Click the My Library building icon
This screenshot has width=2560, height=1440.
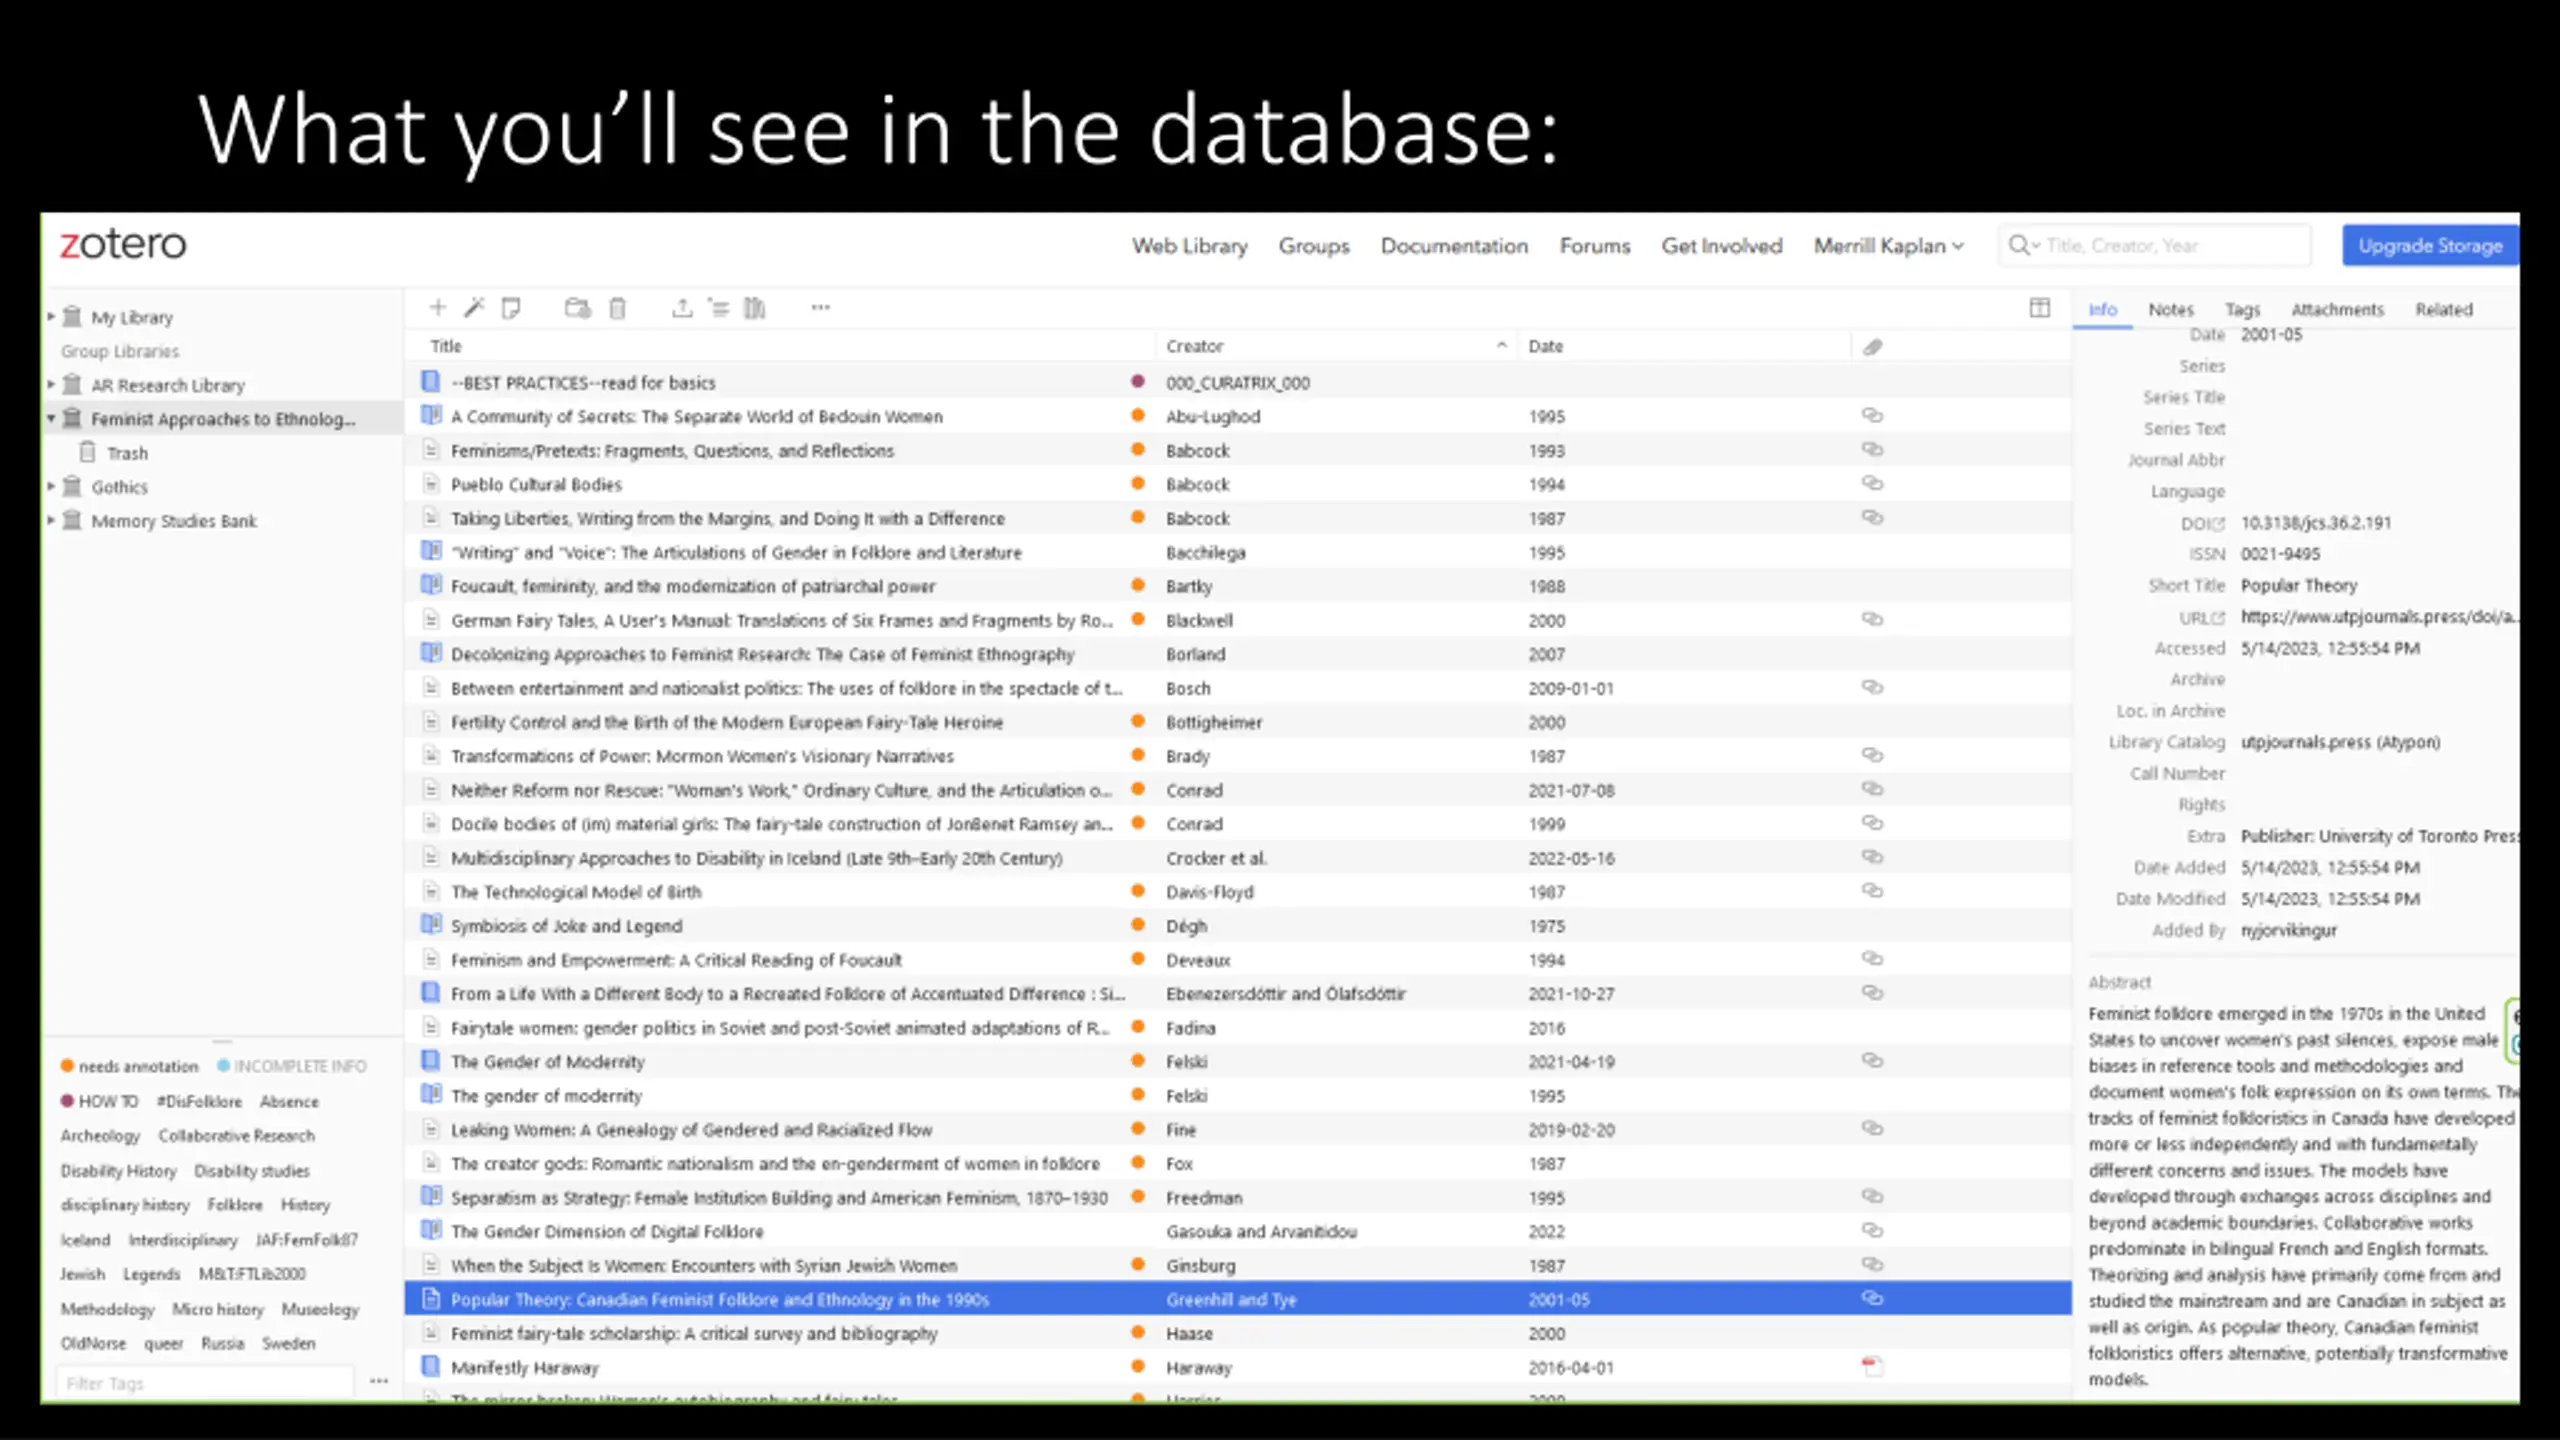coord(72,316)
